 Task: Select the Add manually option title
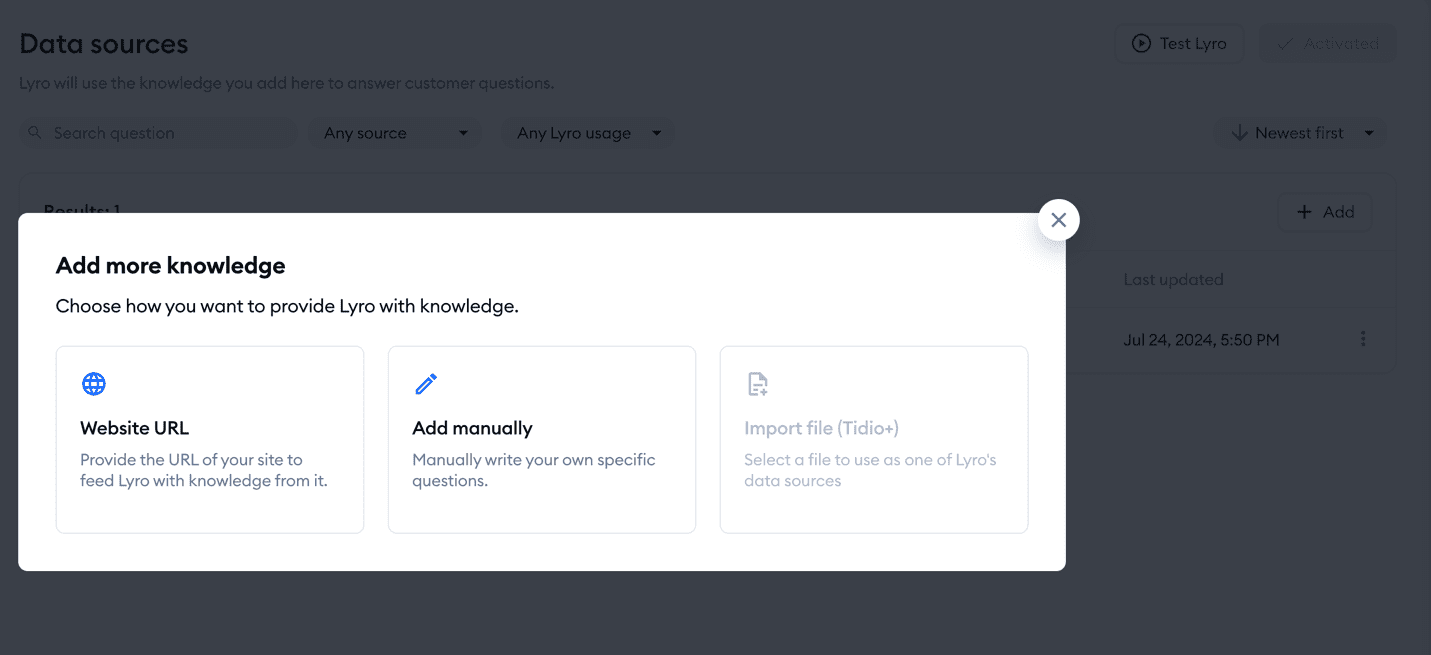point(472,428)
